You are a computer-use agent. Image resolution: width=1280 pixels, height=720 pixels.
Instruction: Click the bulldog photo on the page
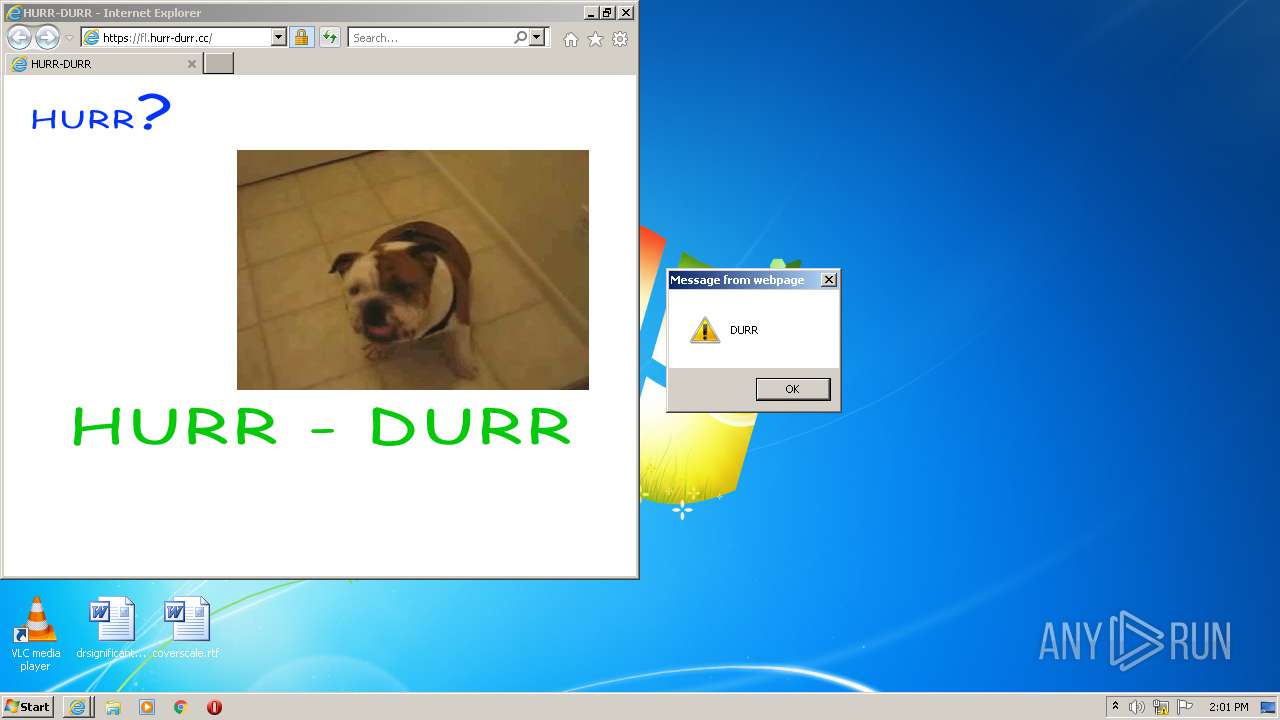click(412, 270)
